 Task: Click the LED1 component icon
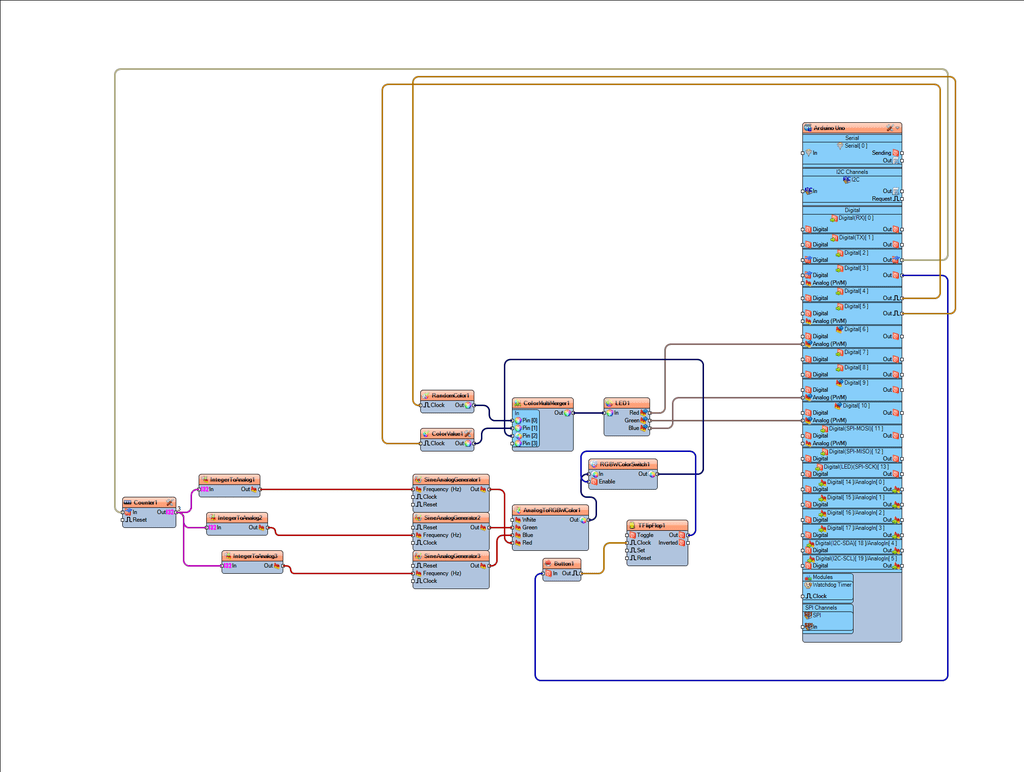(x=609, y=403)
